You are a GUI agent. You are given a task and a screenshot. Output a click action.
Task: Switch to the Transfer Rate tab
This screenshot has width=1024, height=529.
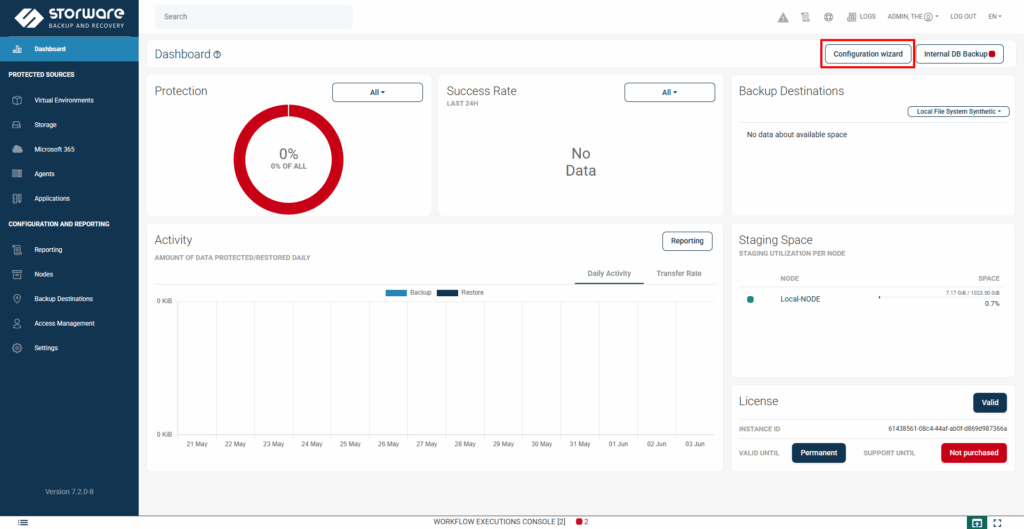tap(678, 274)
